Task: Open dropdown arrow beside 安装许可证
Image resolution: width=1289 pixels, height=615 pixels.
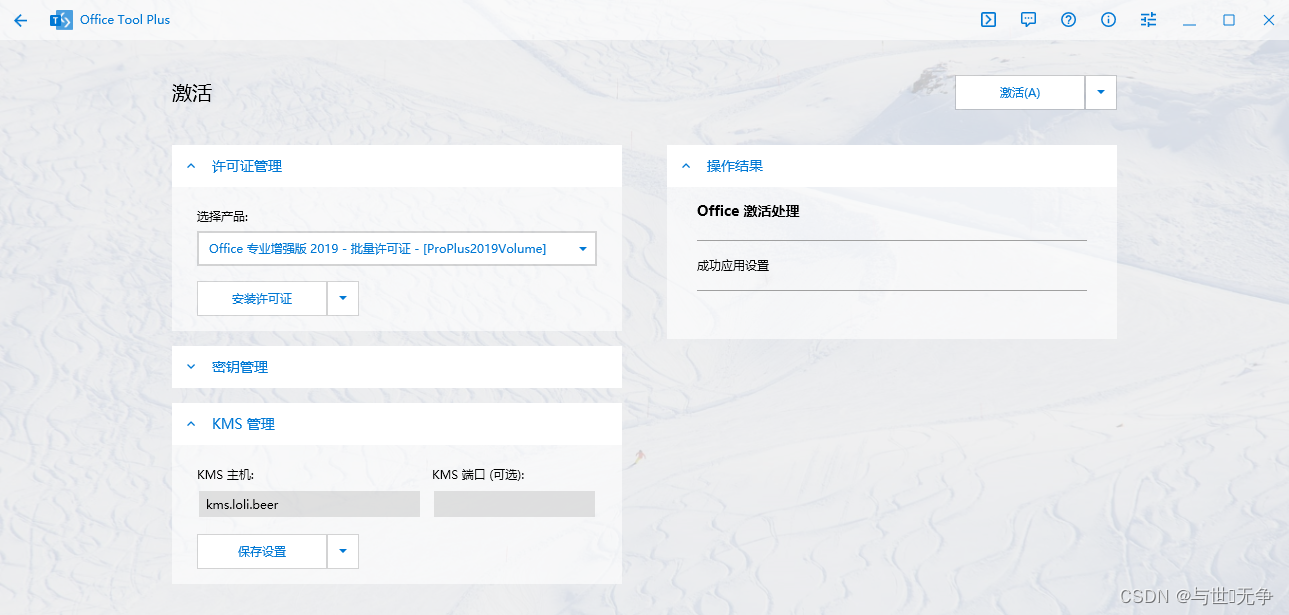Action: coord(343,298)
